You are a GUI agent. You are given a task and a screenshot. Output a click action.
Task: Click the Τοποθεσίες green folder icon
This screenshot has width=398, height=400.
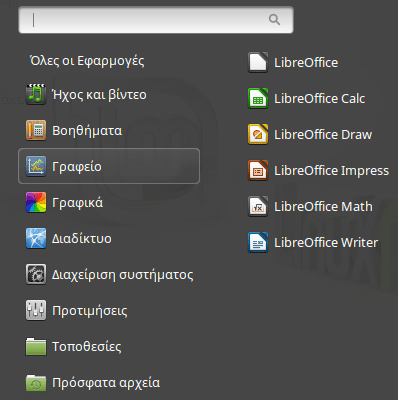(x=36, y=346)
